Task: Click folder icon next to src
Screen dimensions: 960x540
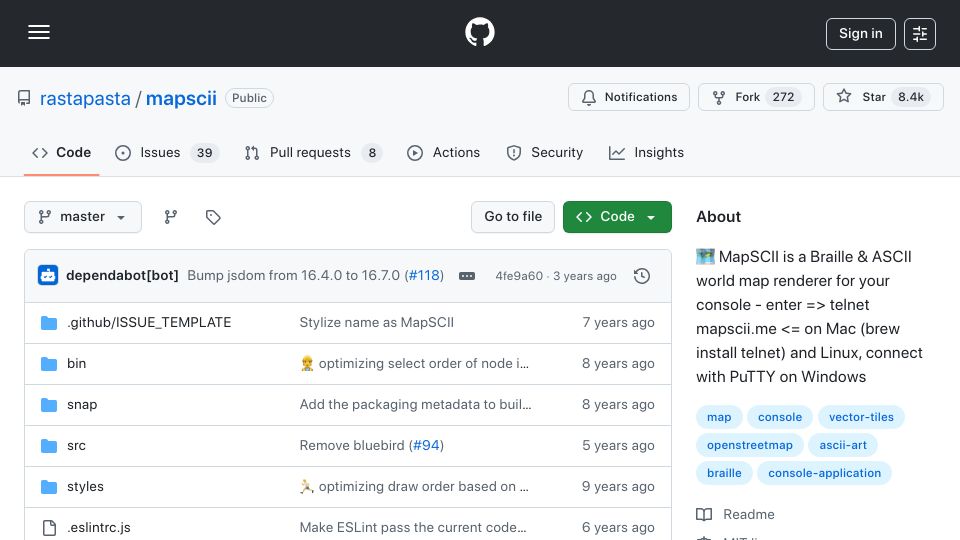Action: pyautogui.click(x=49, y=446)
